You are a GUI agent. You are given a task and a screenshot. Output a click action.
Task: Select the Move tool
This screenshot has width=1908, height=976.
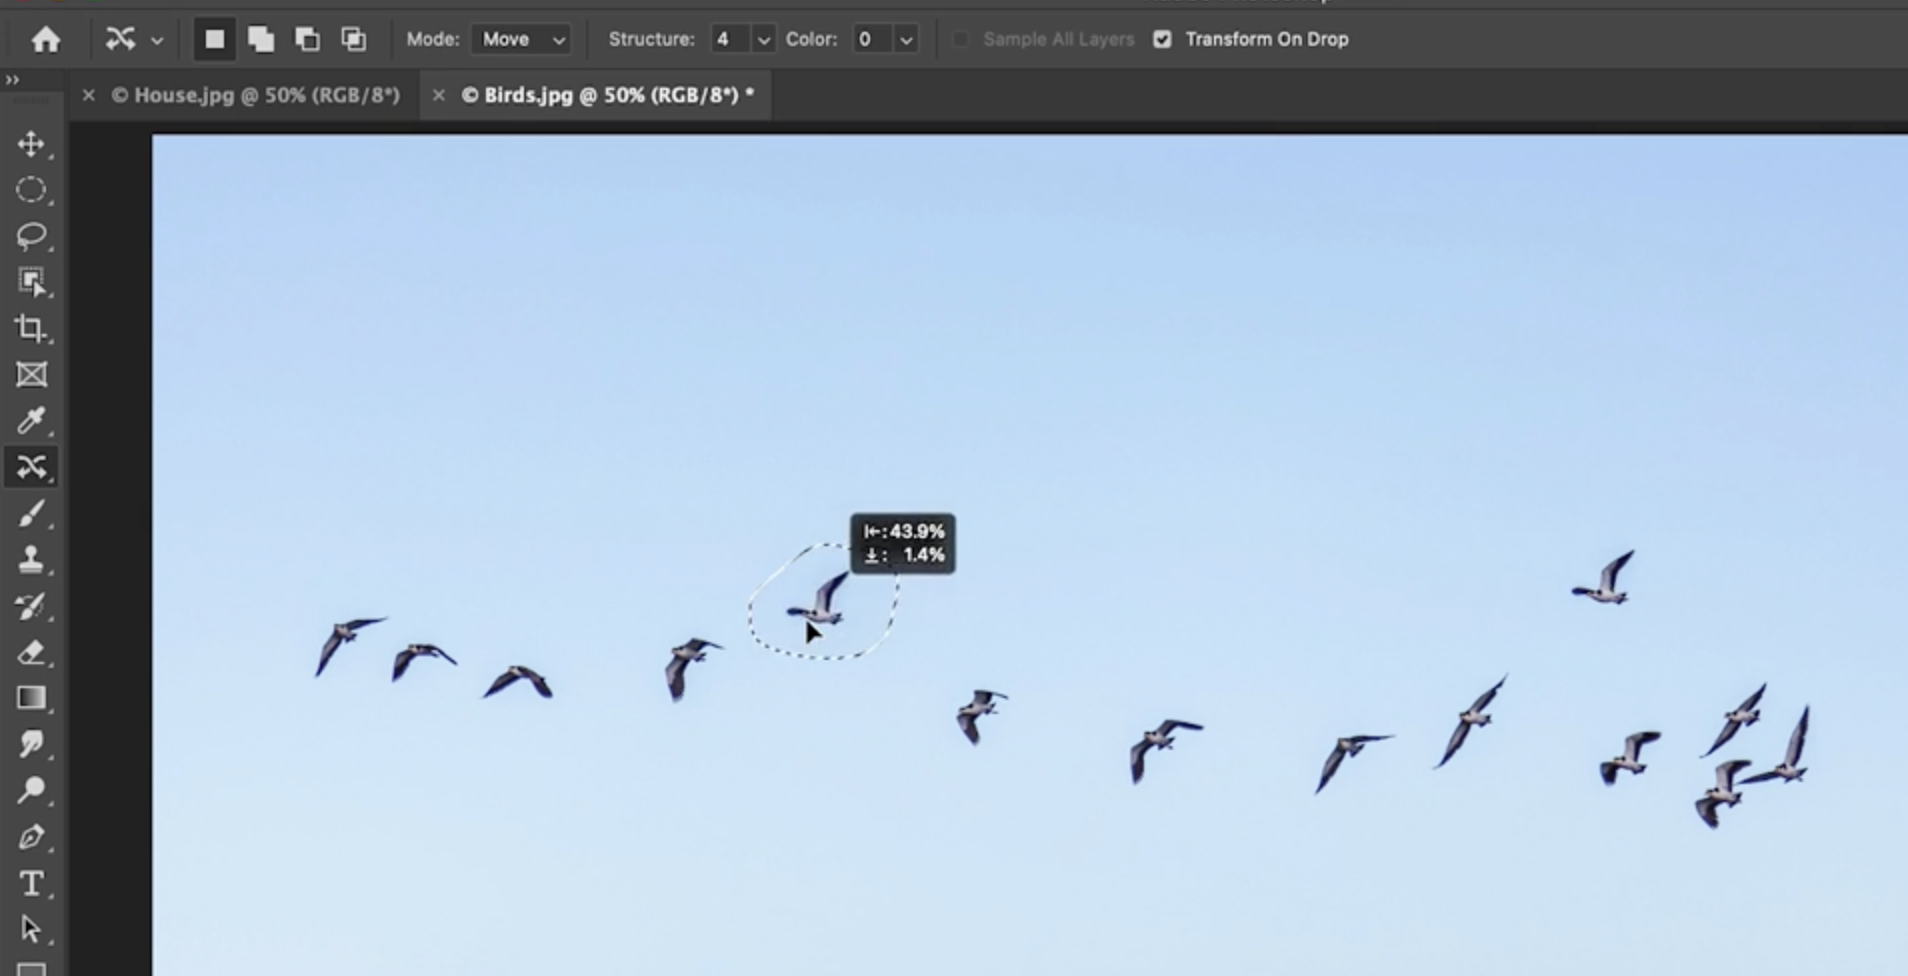click(31, 144)
